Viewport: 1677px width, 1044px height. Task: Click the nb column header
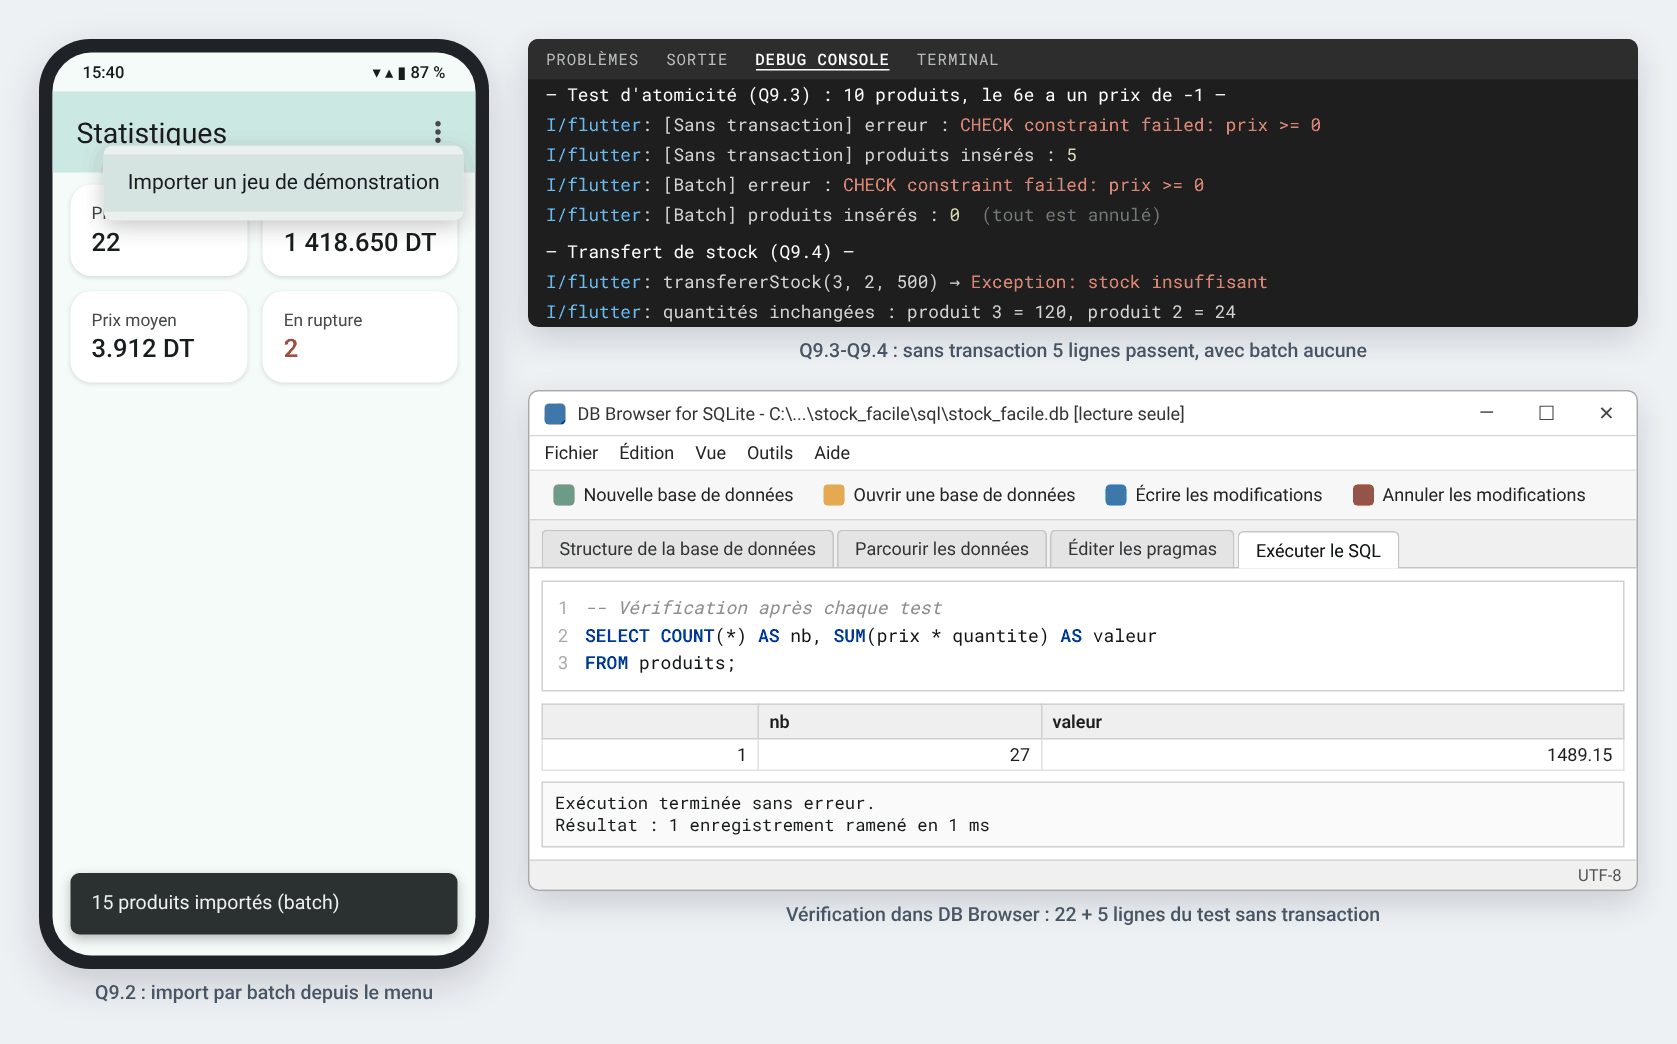[900, 722]
